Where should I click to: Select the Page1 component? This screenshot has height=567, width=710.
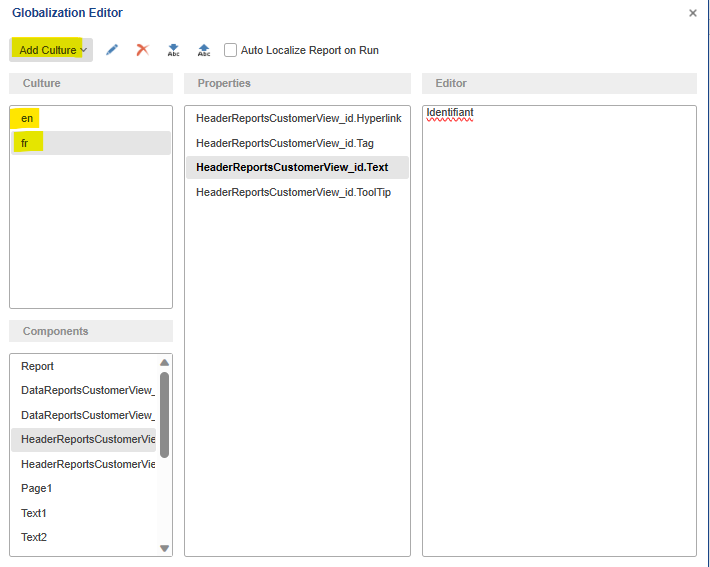coord(83,489)
